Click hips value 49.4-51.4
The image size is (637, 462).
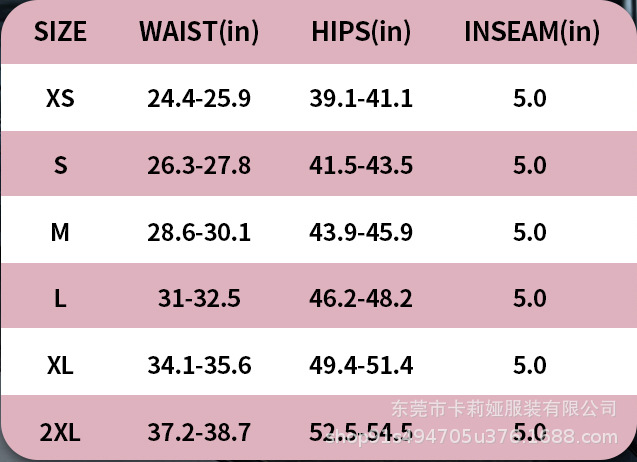tap(361, 365)
